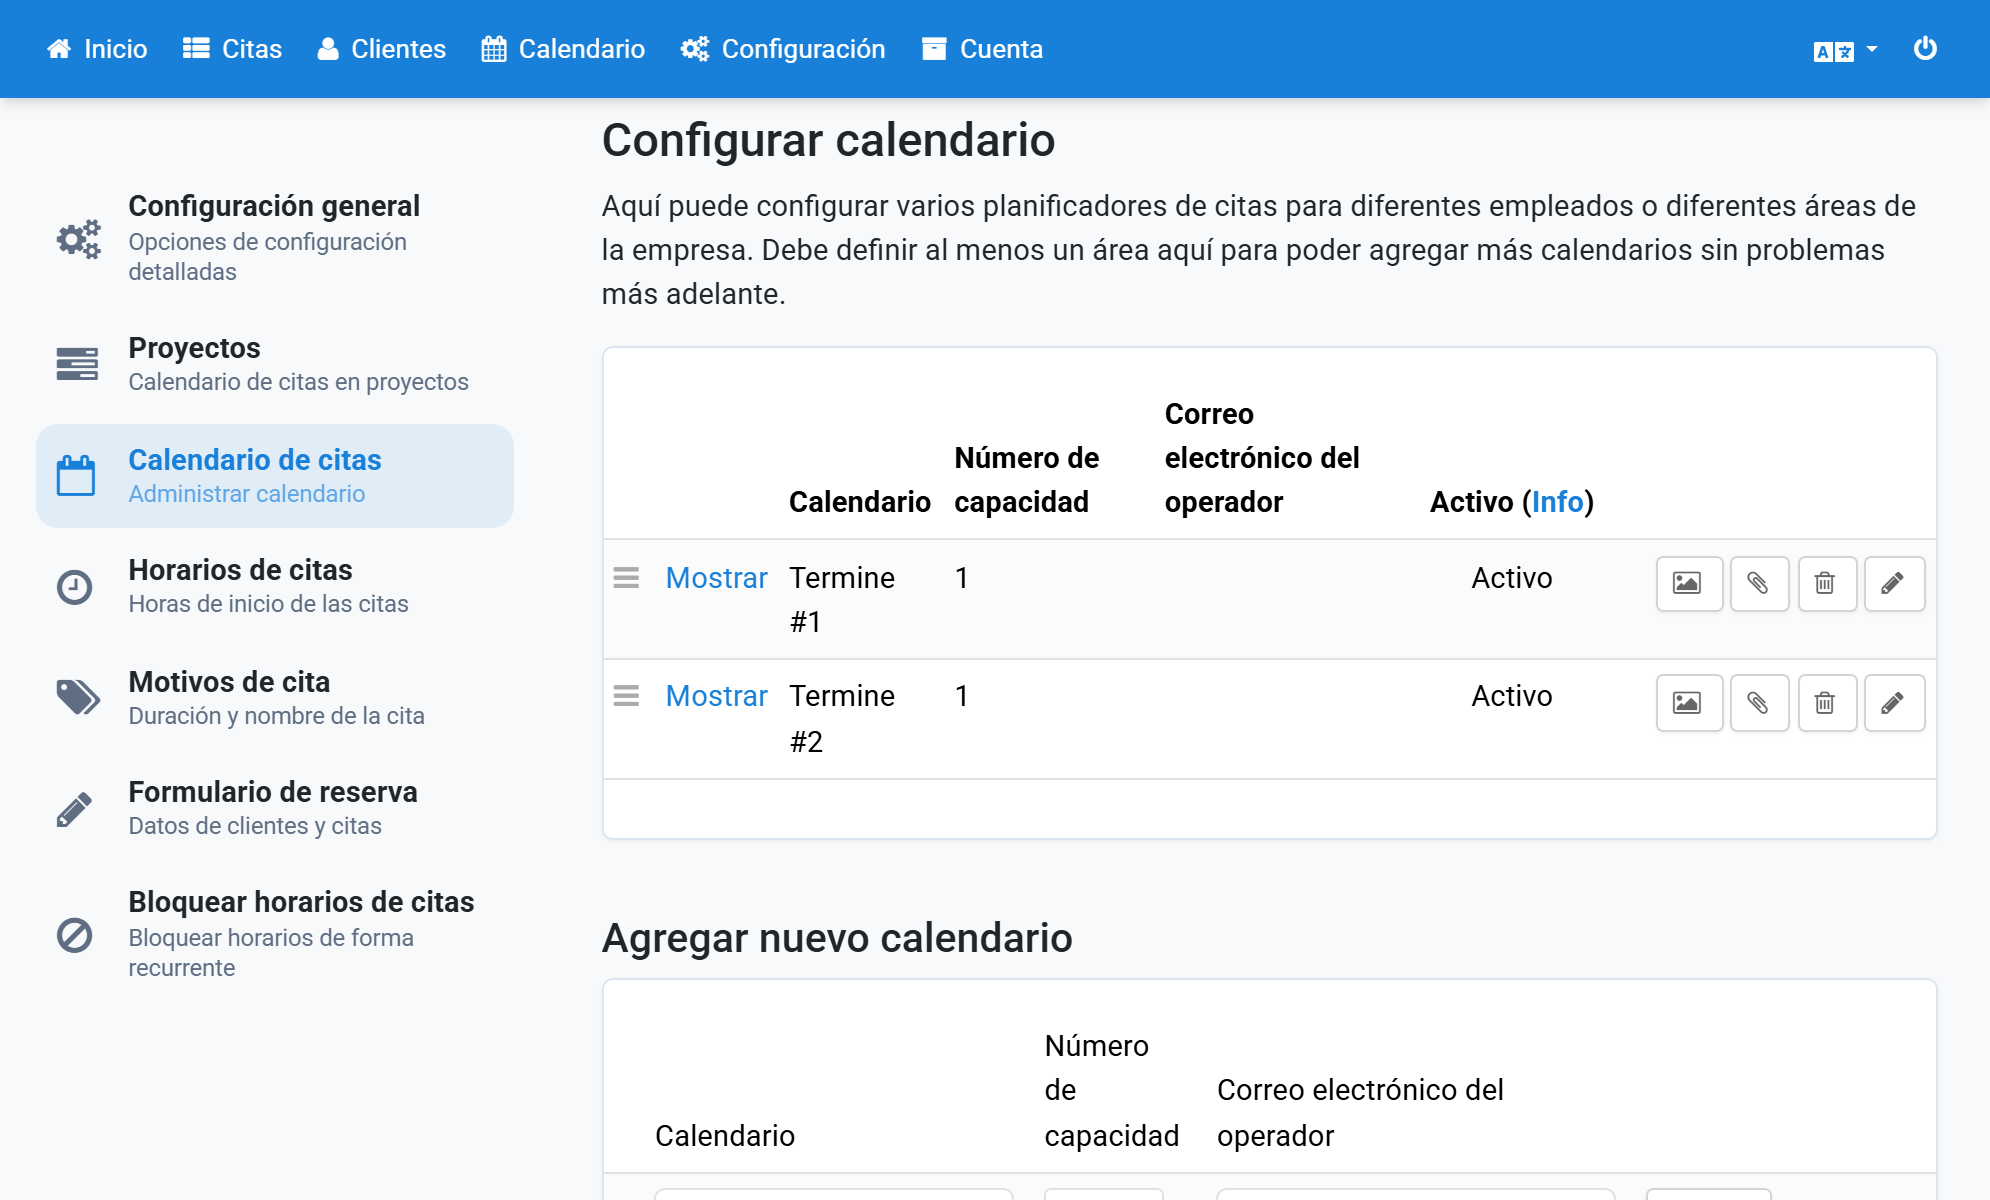Edit Termine #2 with pencil icon
Screen dimensions: 1990x1200
tap(1894, 703)
